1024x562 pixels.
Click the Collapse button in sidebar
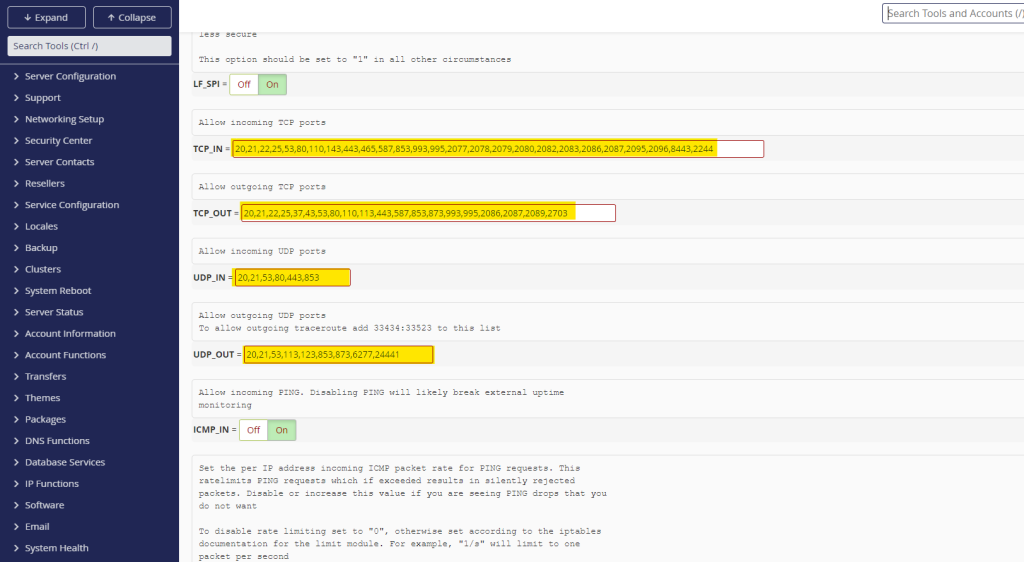coord(132,17)
